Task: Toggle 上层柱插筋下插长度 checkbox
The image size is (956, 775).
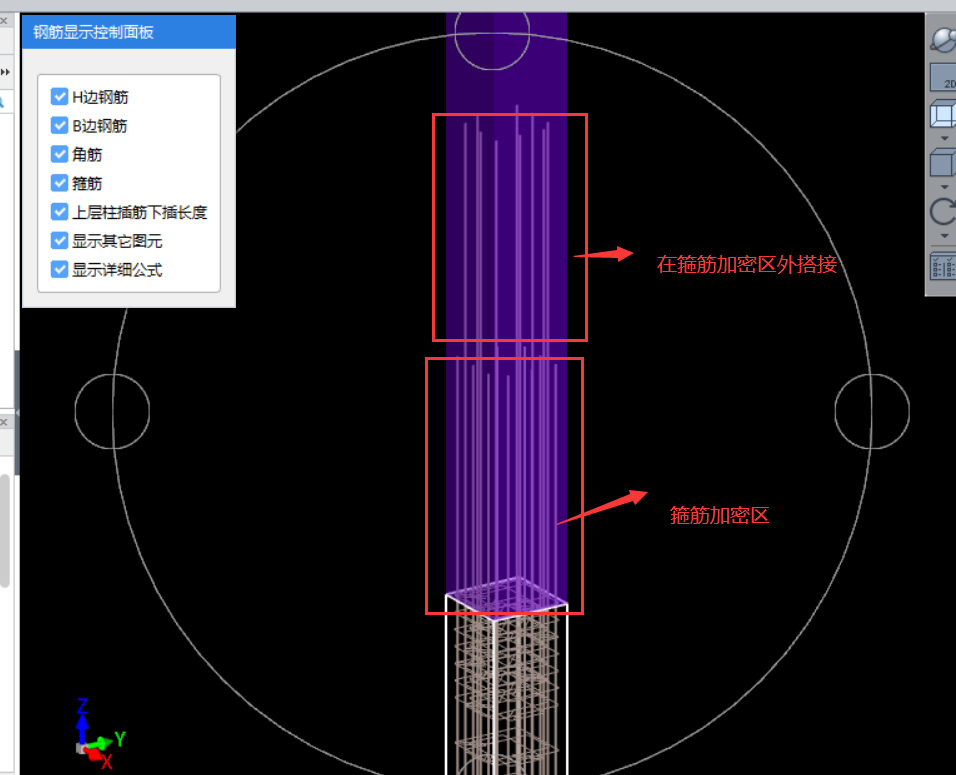Action: [59, 212]
